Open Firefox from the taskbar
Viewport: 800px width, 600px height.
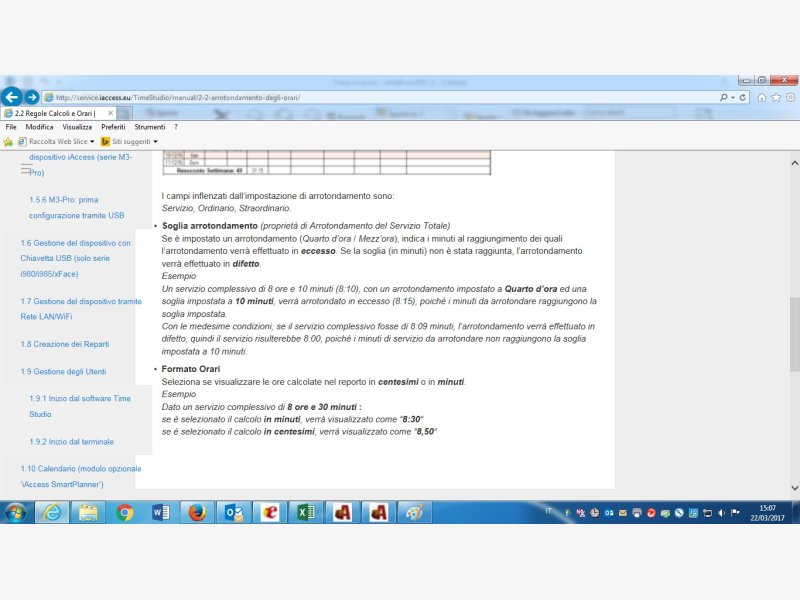(x=196, y=512)
